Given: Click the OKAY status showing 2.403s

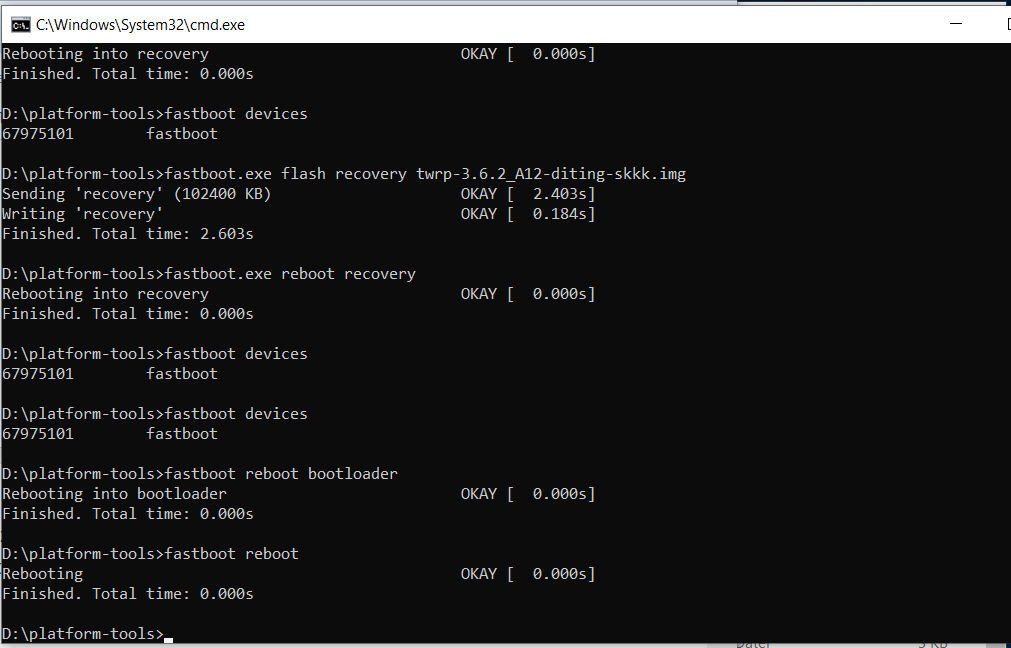Looking at the screenshot, I should coord(527,194).
